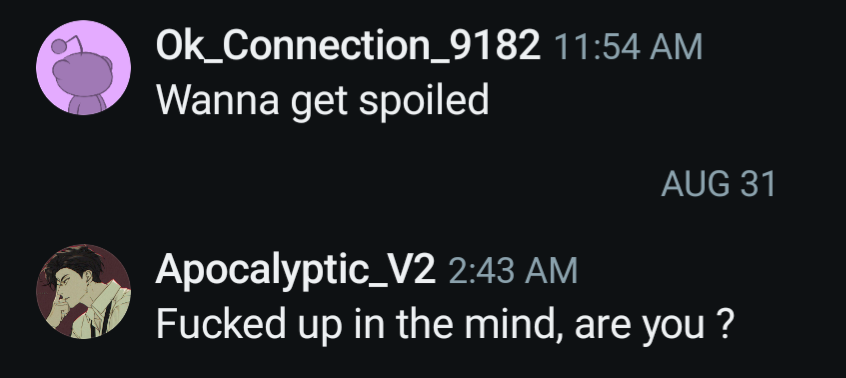
Task: Select the message ending "are you ?"
Action: pos(445,325)
